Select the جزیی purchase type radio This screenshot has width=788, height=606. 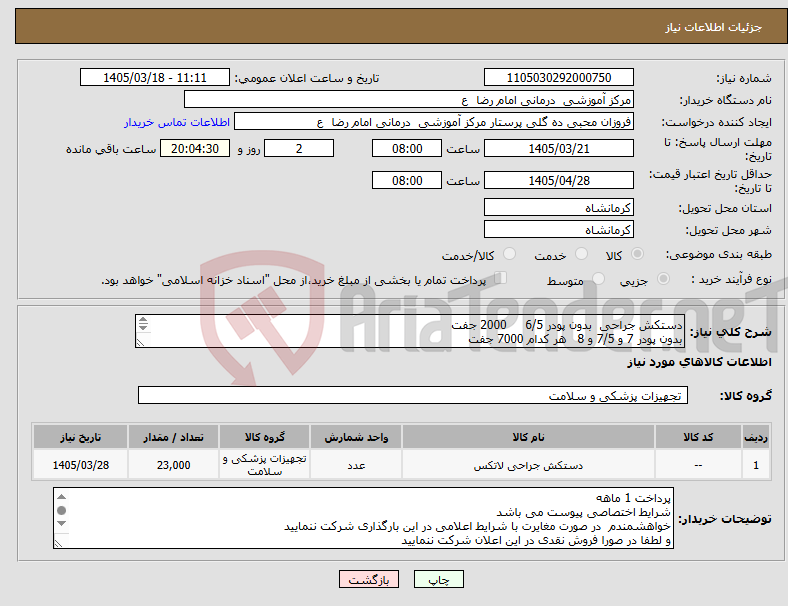pyautogui.click(x=663, y=279)
